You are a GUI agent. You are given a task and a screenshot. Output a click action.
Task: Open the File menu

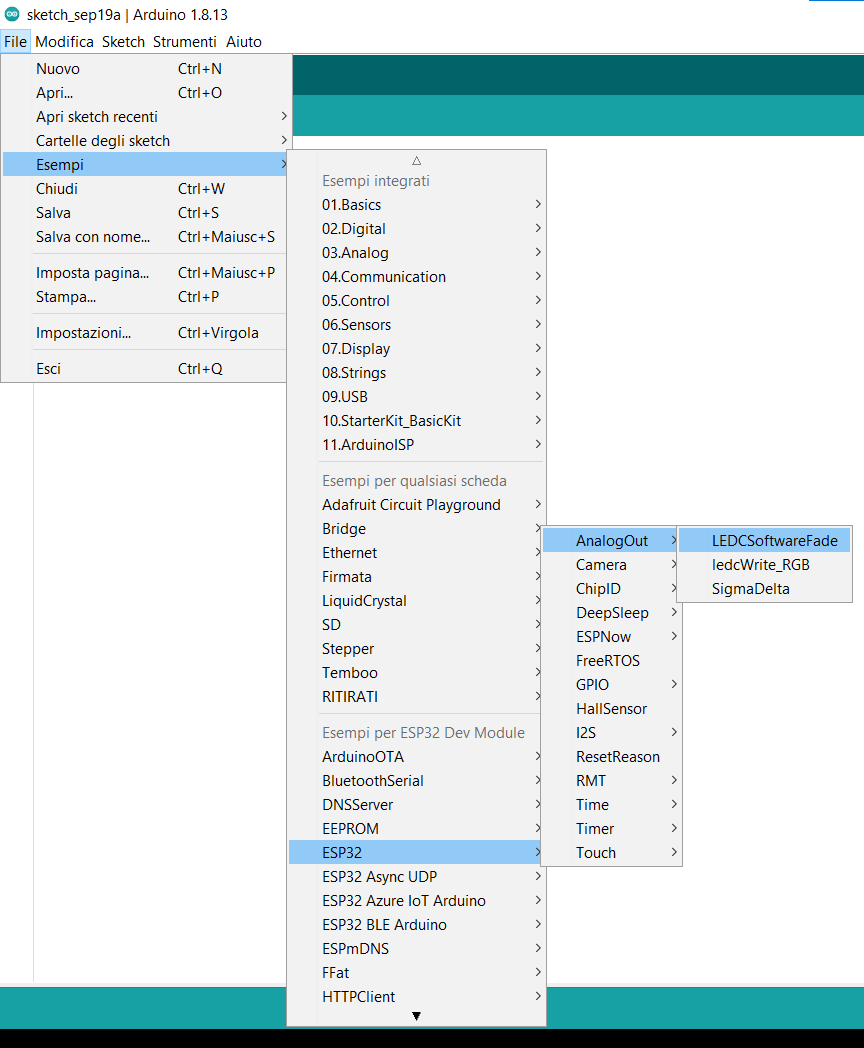click(15, 41)
